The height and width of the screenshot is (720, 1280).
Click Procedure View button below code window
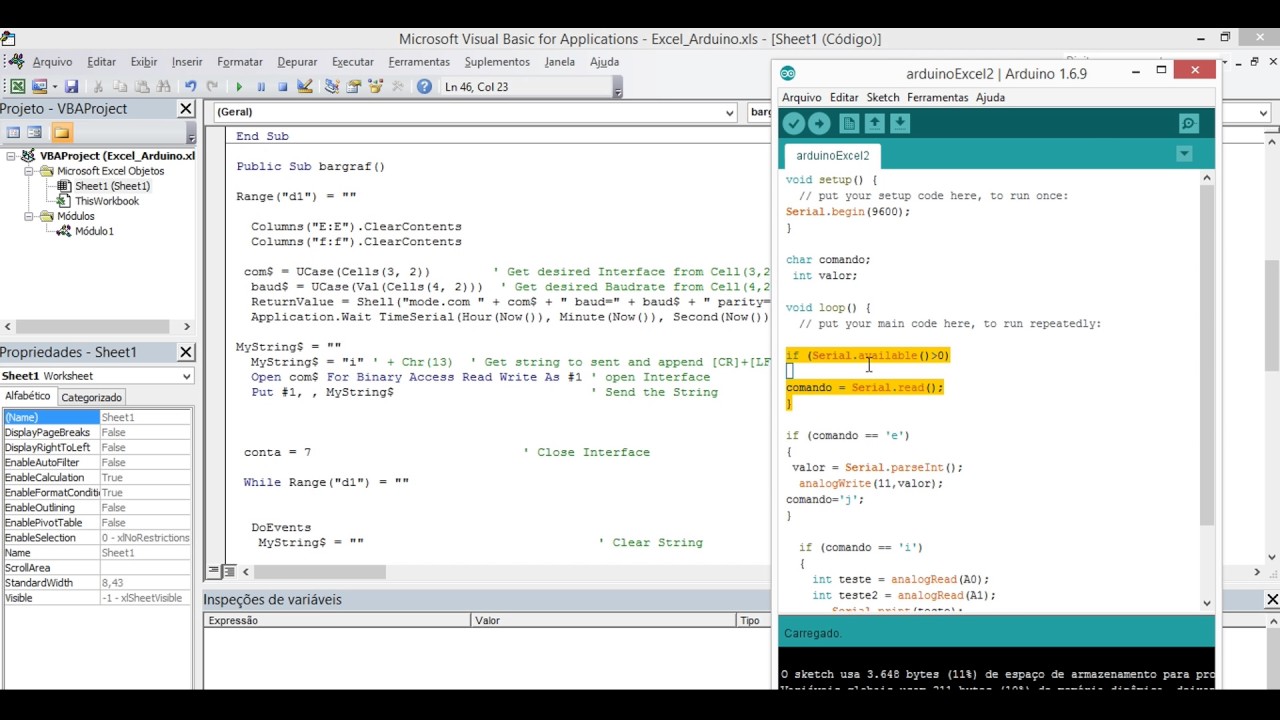click(x=212, y=572)
